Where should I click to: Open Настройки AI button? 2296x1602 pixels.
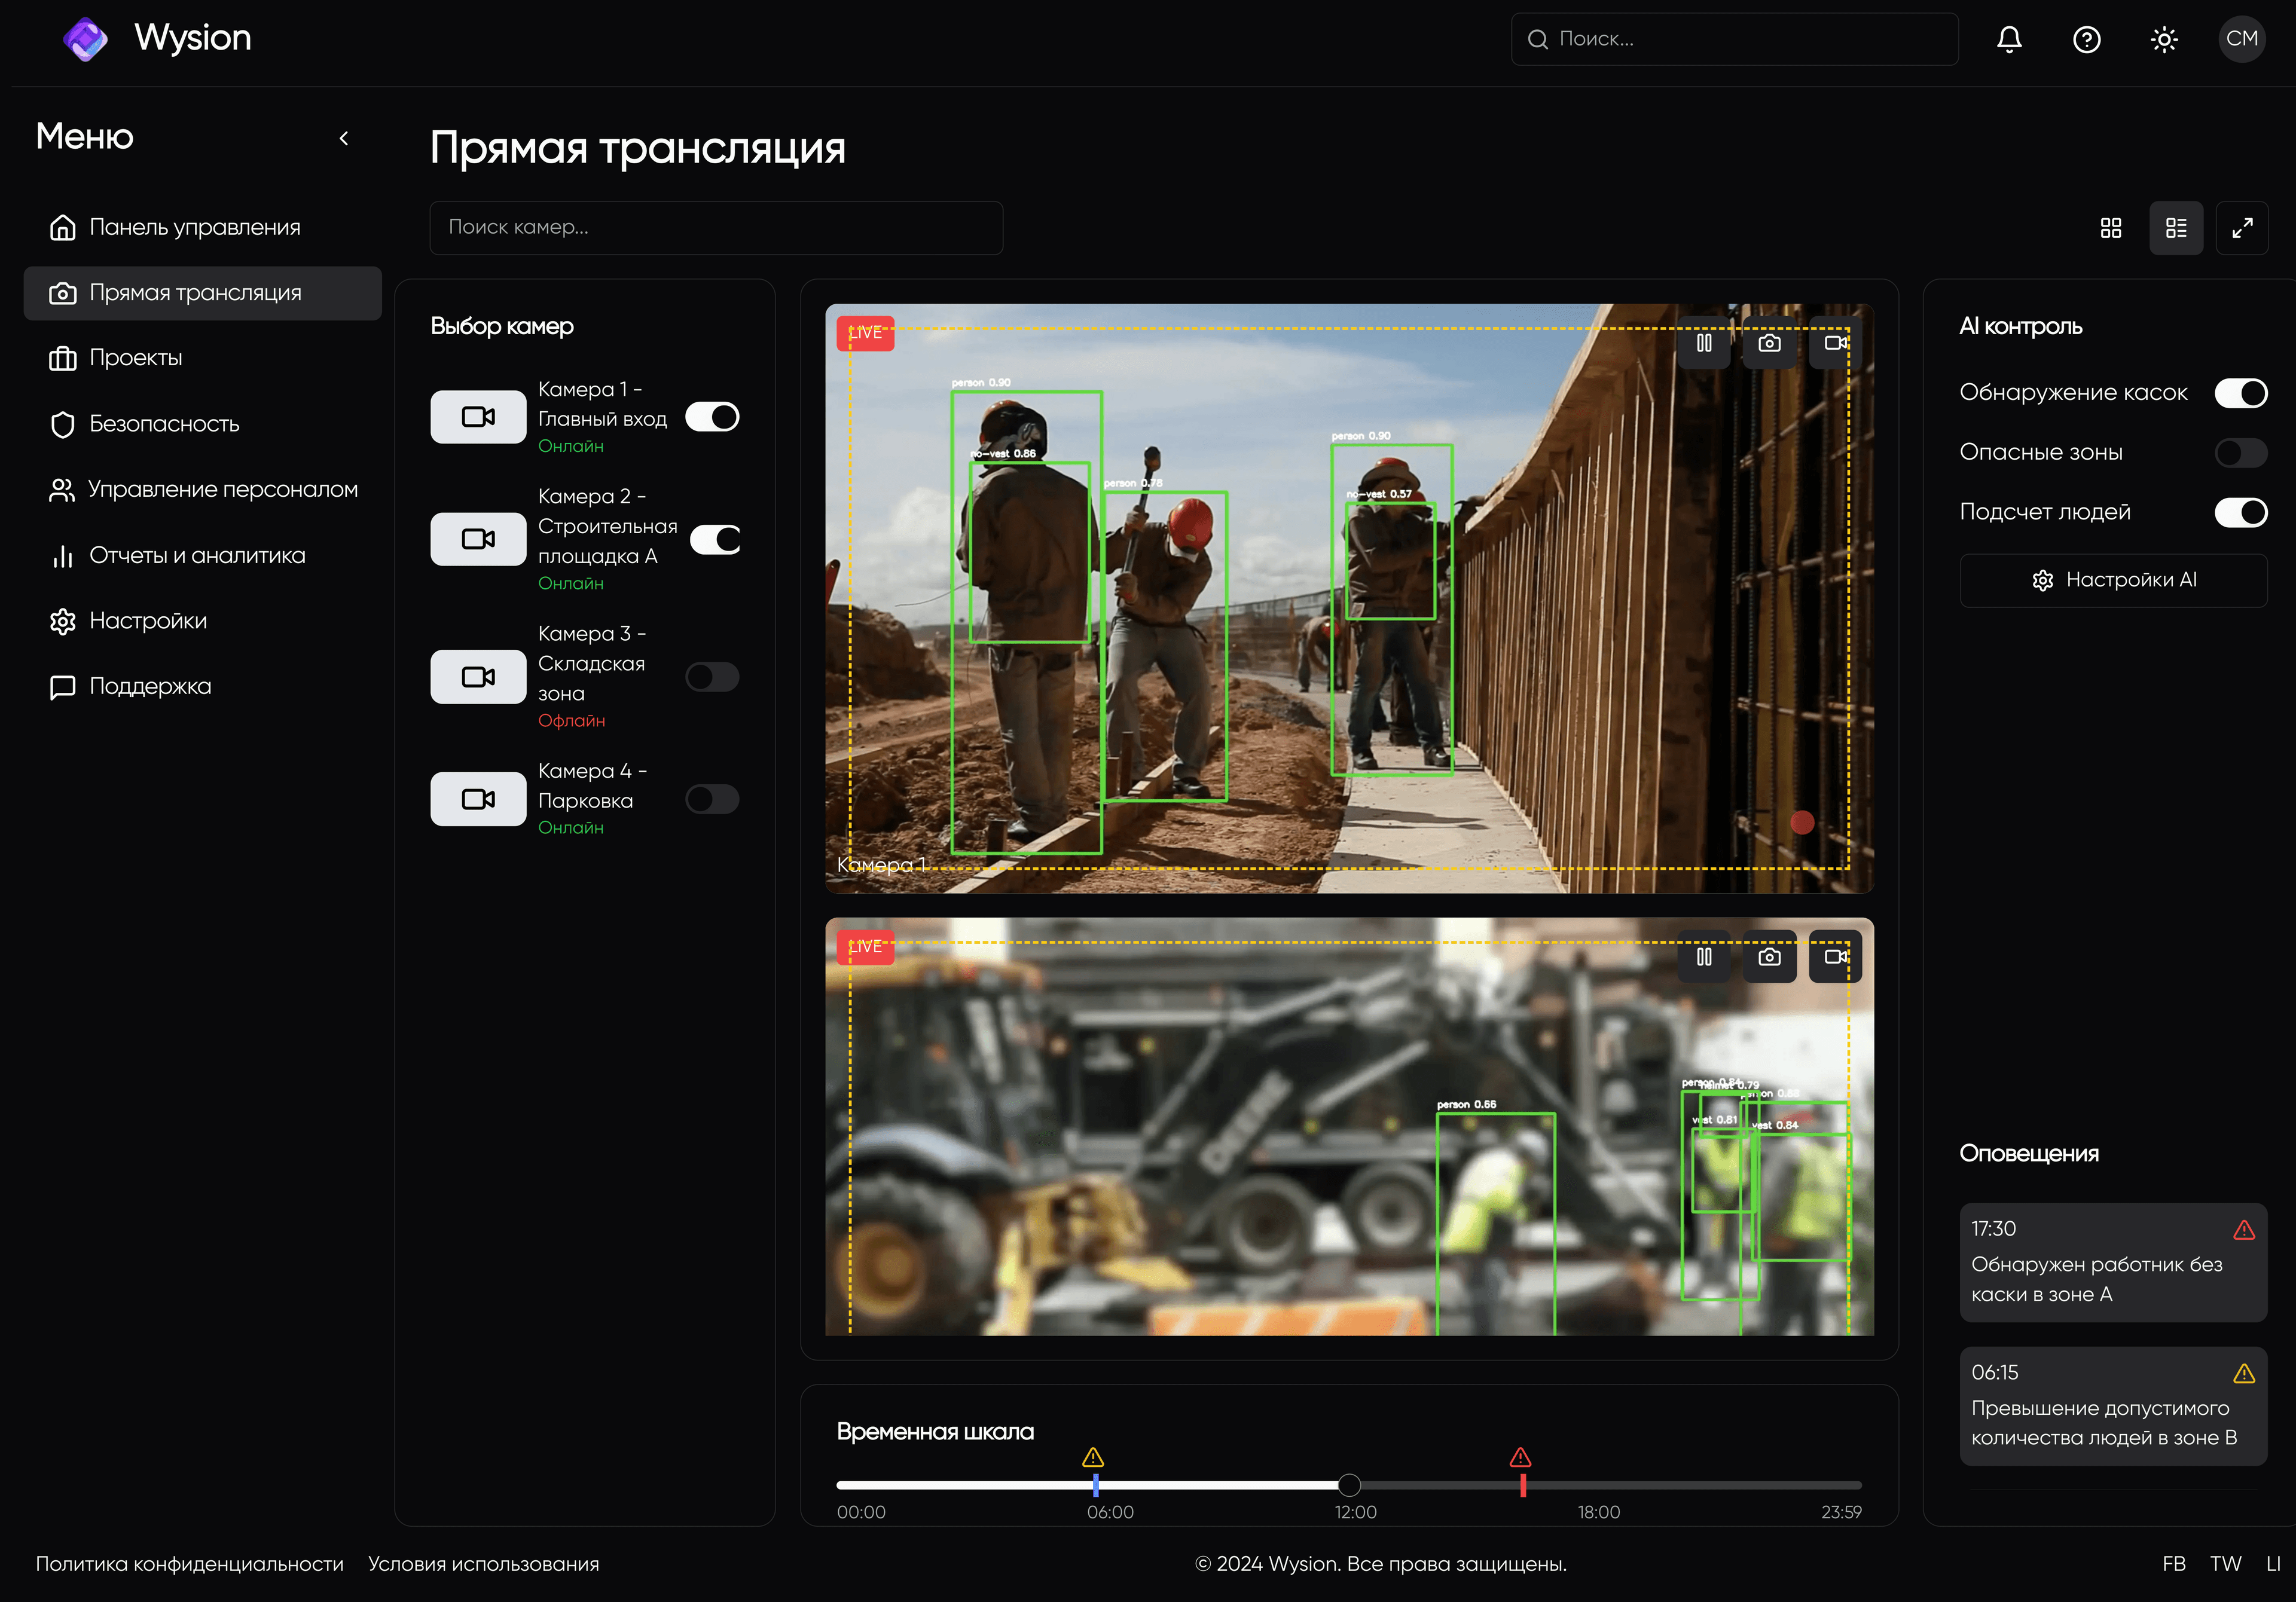[x=2113, y=580]
